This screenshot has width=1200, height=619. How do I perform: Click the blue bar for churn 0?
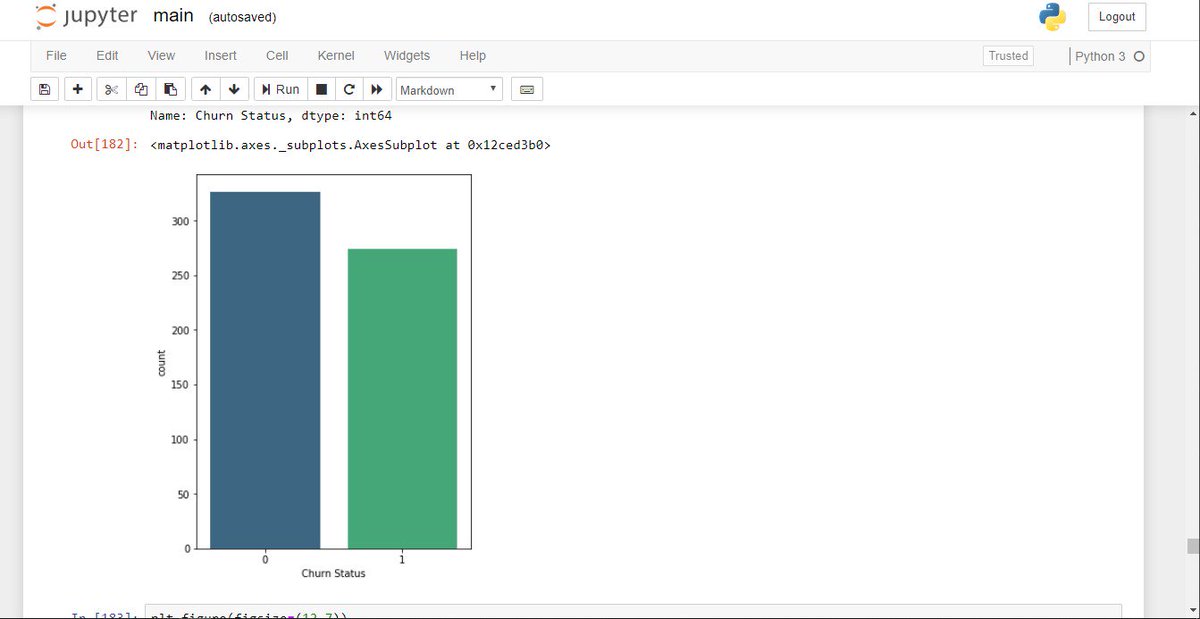click(265, 370)
